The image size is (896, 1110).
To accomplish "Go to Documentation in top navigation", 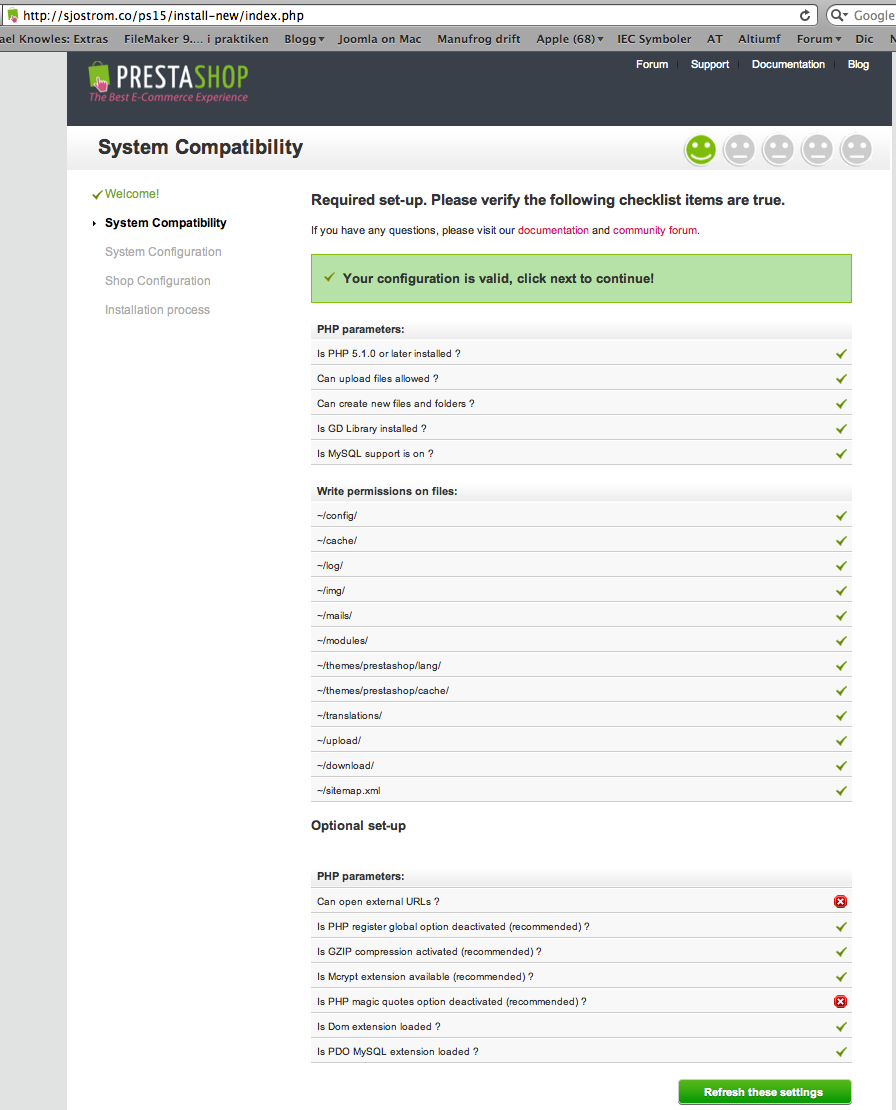I will pyautogui.click(x=788, y=64).
